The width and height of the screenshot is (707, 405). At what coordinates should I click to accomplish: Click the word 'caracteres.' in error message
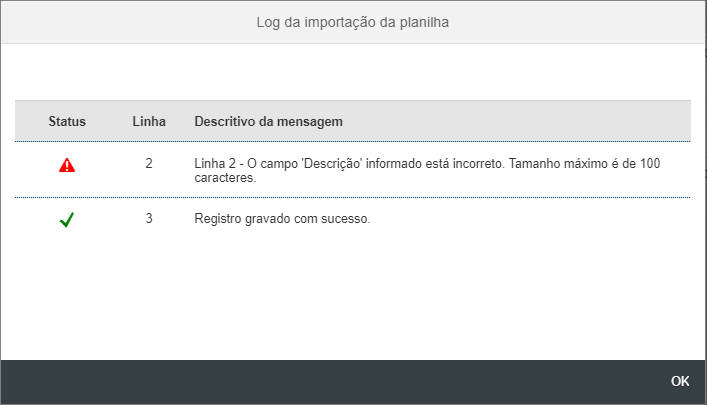226,178
